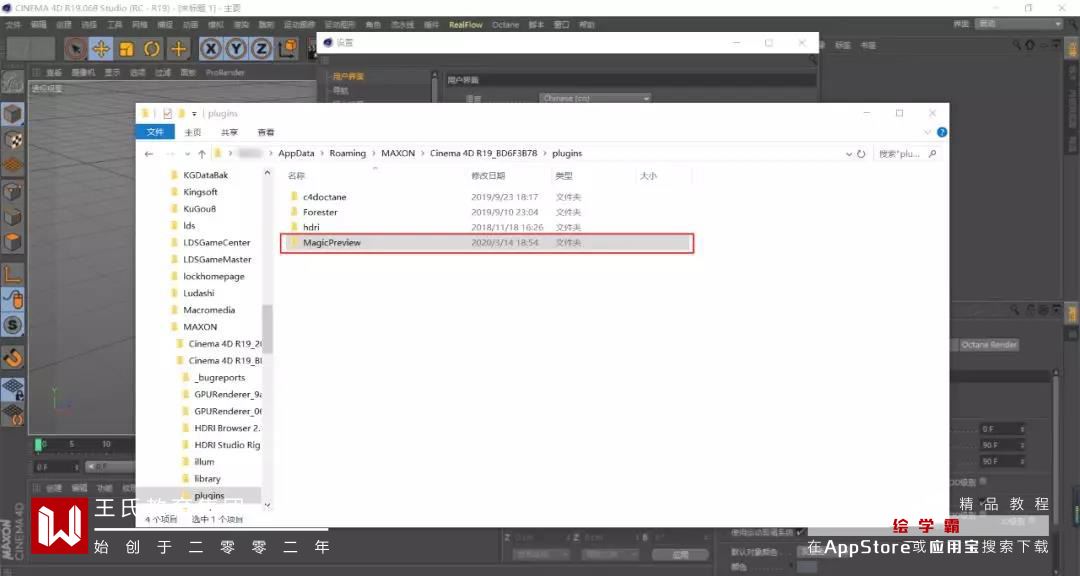Select the live selection arrow tool in Cinema 4D
This screenshot has height=576, width=1080.
76,49
